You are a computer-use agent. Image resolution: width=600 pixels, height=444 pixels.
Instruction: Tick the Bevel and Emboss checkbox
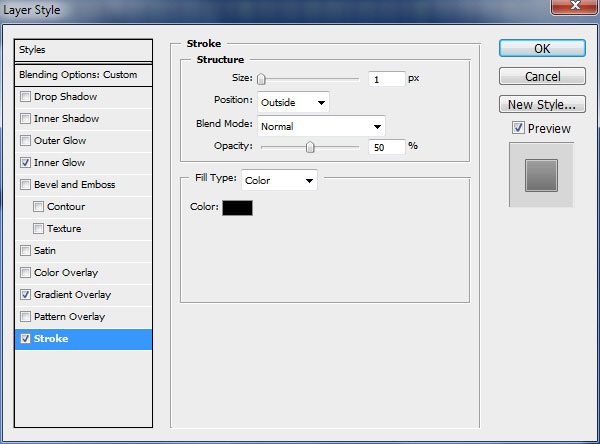[x=25, y=184]
